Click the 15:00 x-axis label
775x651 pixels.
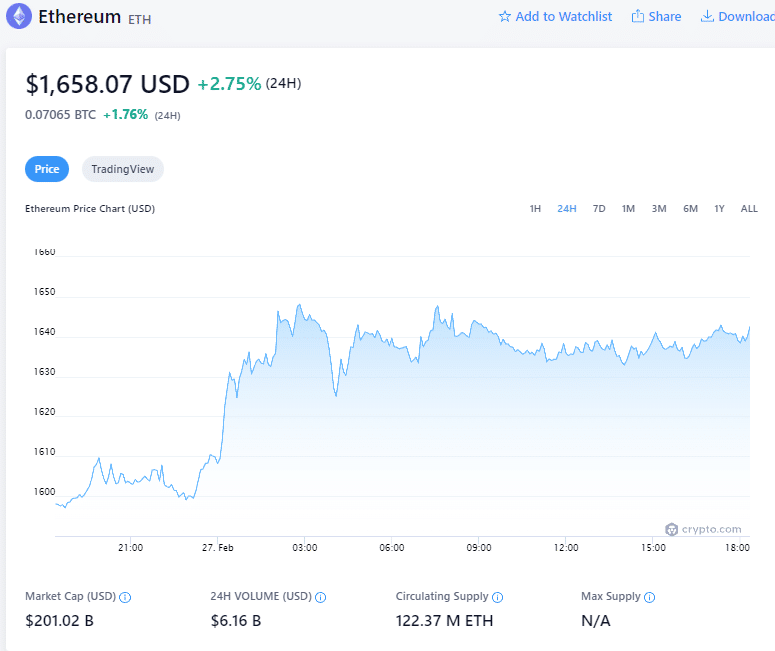653,548
